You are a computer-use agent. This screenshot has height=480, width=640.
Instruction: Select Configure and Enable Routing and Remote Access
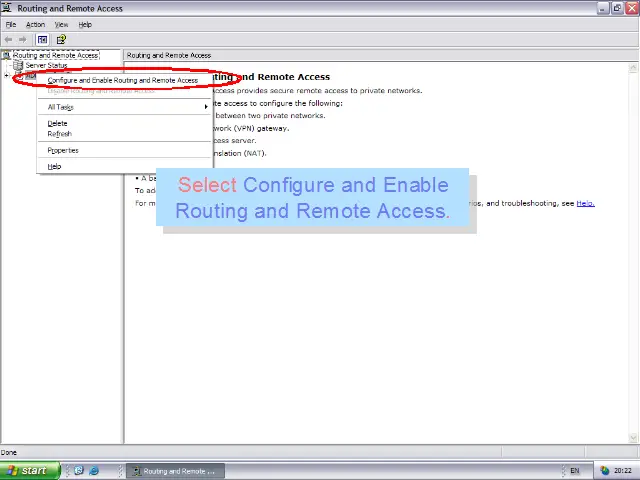point(122,80)
